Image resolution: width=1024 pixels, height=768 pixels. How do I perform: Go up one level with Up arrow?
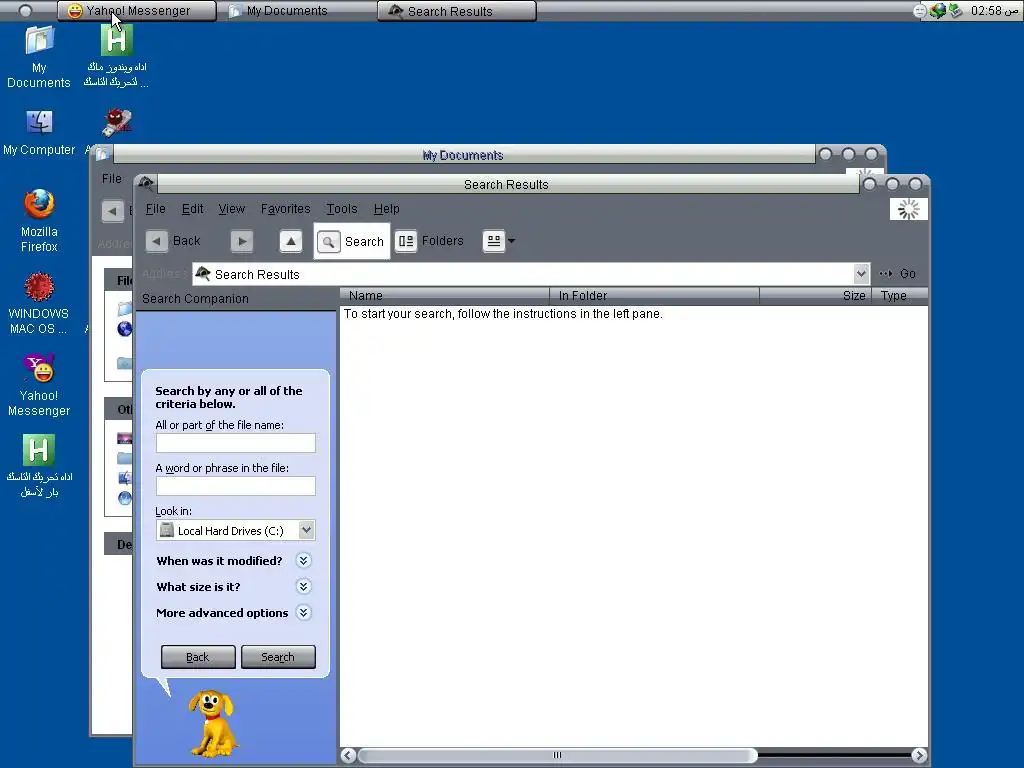(x=291, y=241)
